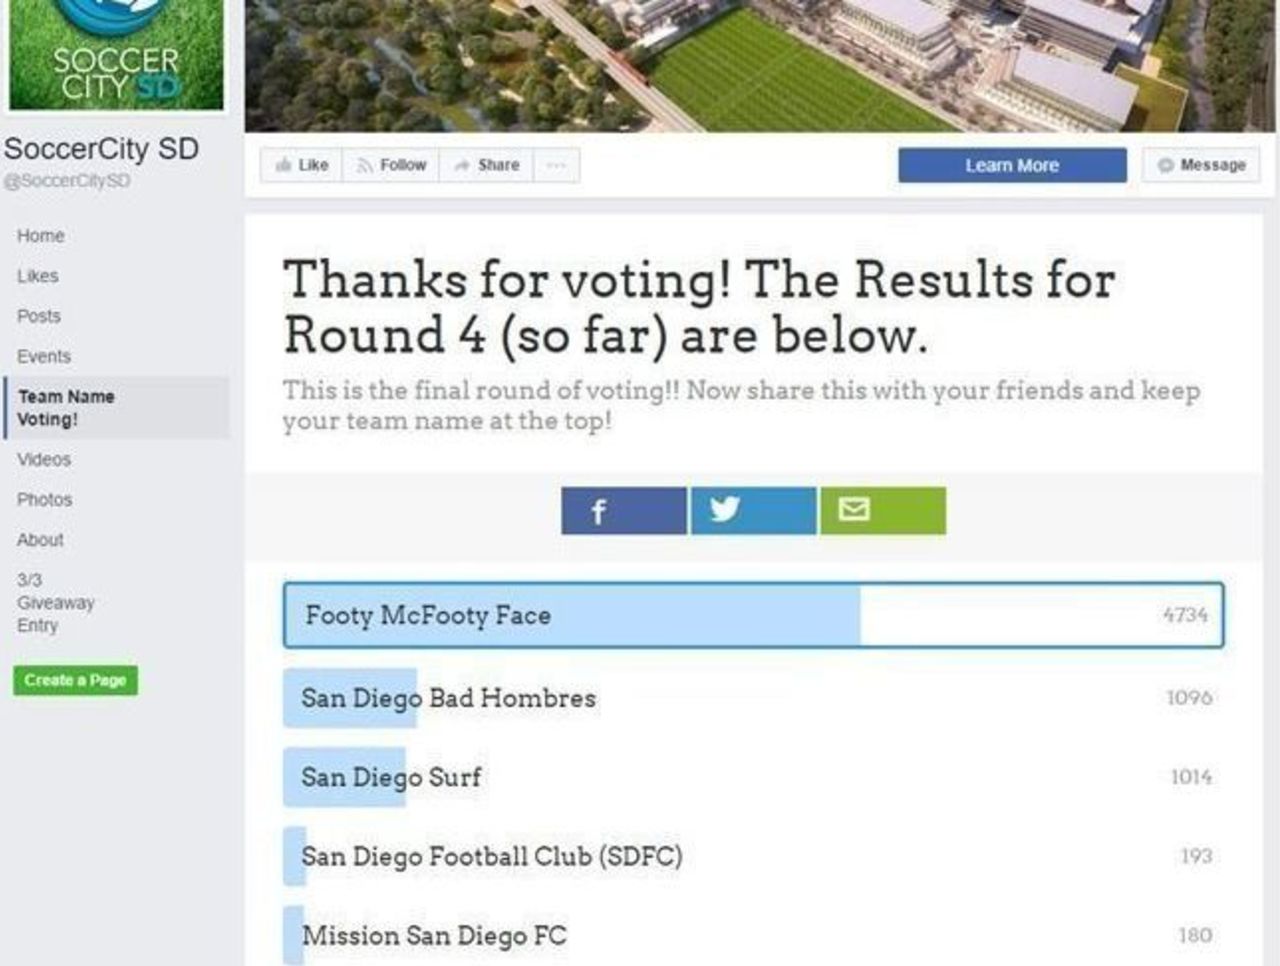This screenshot has width=1280, height=966.
Task: Message the SoccerCity SD page
Action: [x=1201, y=165]
